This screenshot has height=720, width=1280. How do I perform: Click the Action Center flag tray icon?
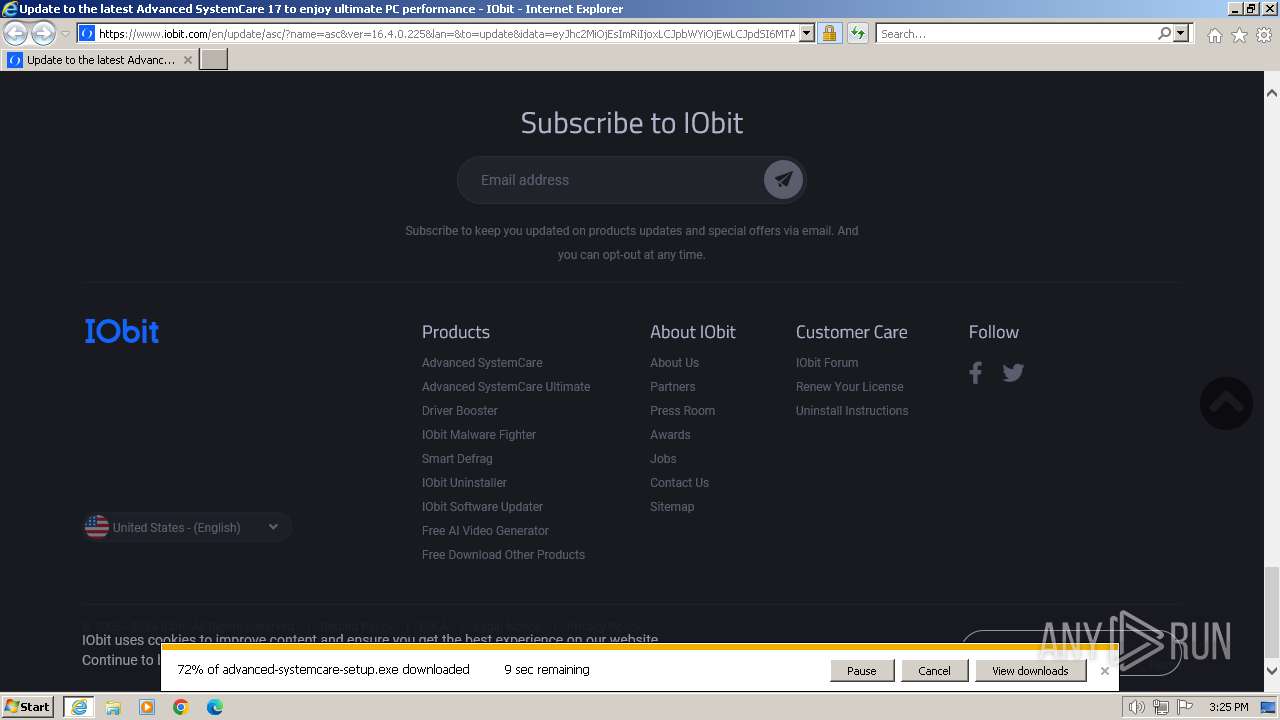click(x=1185, y=707)
